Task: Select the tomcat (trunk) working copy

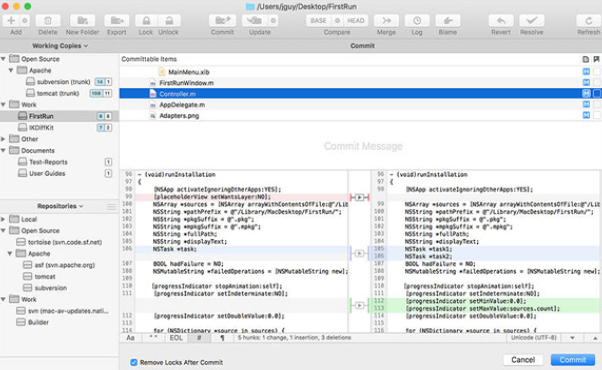Action: coord(59,93)
